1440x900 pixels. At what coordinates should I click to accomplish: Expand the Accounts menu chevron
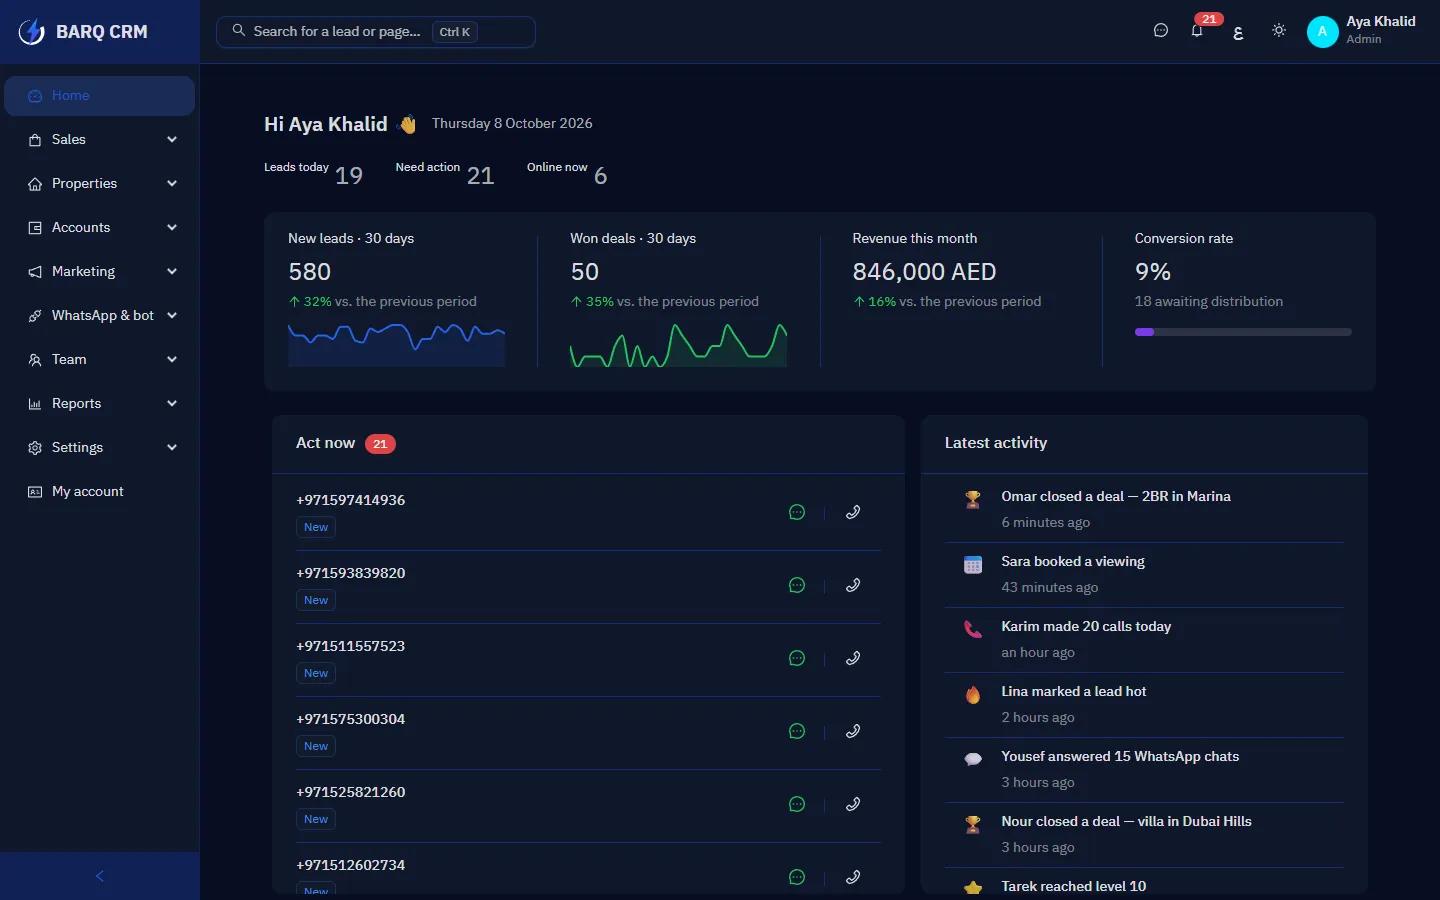pos(172,228)
